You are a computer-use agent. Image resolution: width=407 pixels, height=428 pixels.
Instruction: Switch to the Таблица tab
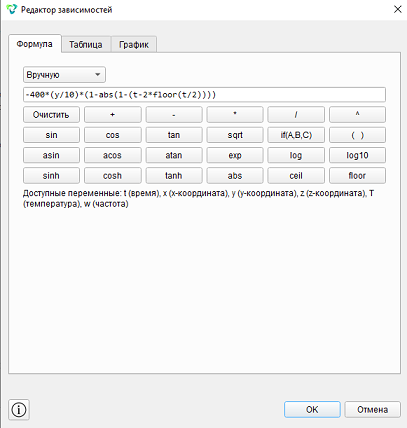86,44
